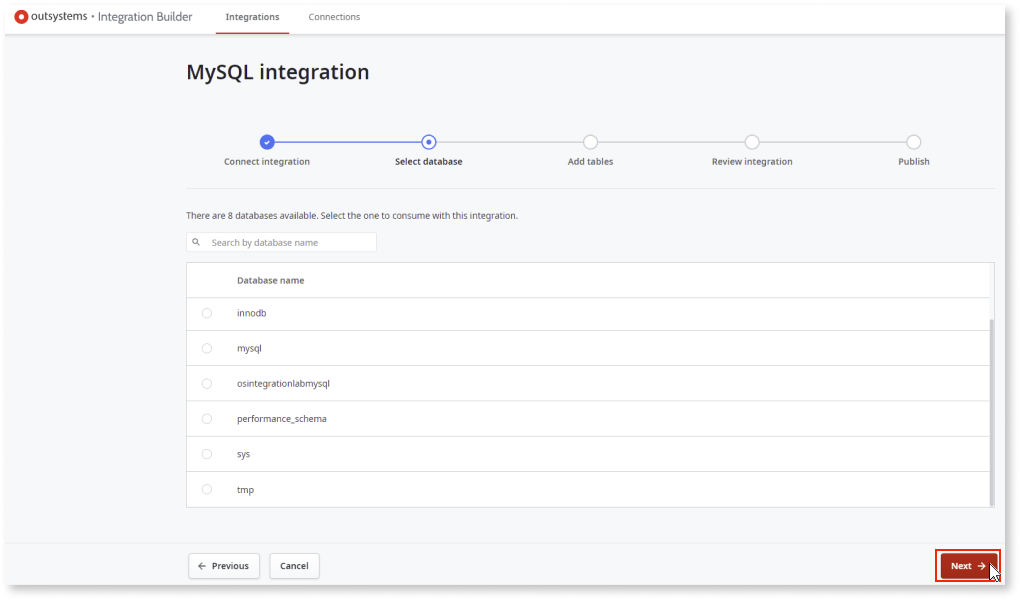
Task: Click the Previous button
Action: tap(223, 565)
